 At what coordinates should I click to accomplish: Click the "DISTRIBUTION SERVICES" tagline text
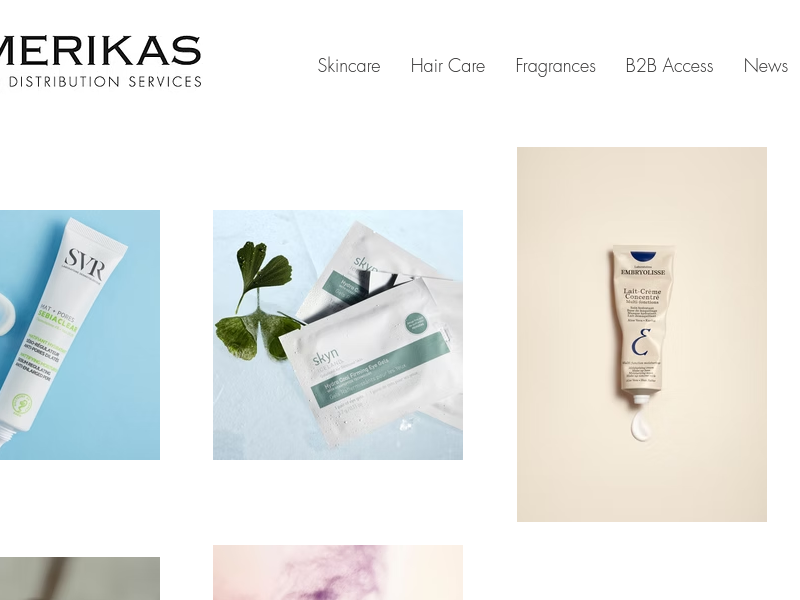(x=106, y=82)
